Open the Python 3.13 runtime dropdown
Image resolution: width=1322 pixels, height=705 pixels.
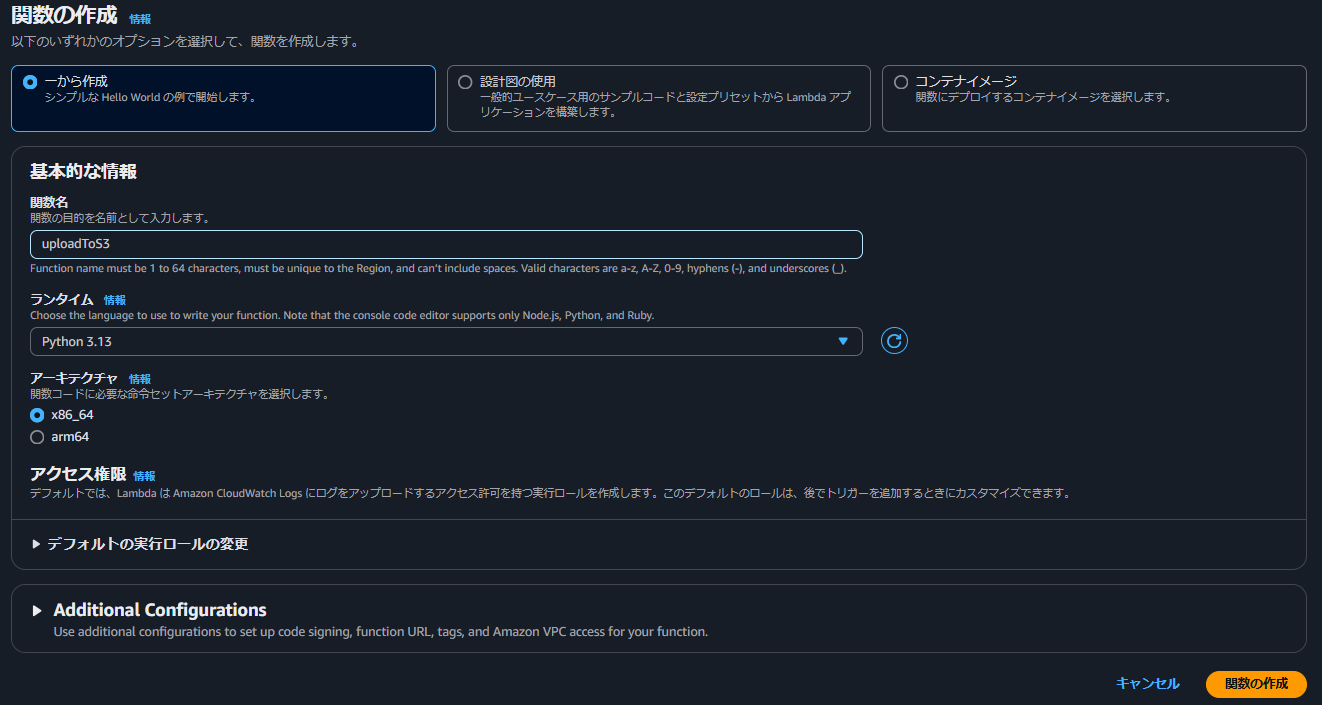pyautogui.click(x=446, y=341)
